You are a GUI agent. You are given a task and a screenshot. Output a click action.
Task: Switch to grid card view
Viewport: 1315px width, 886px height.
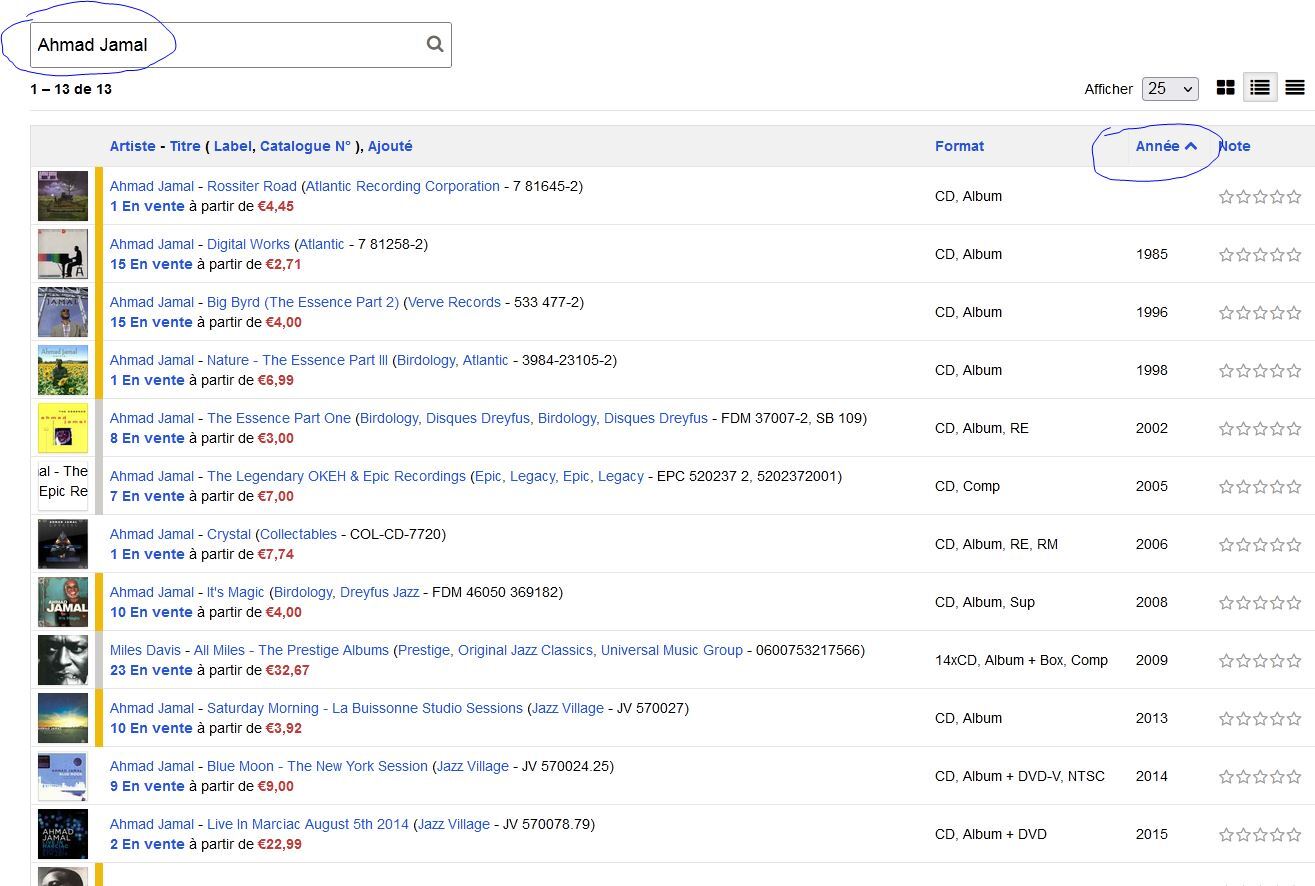1225,88
